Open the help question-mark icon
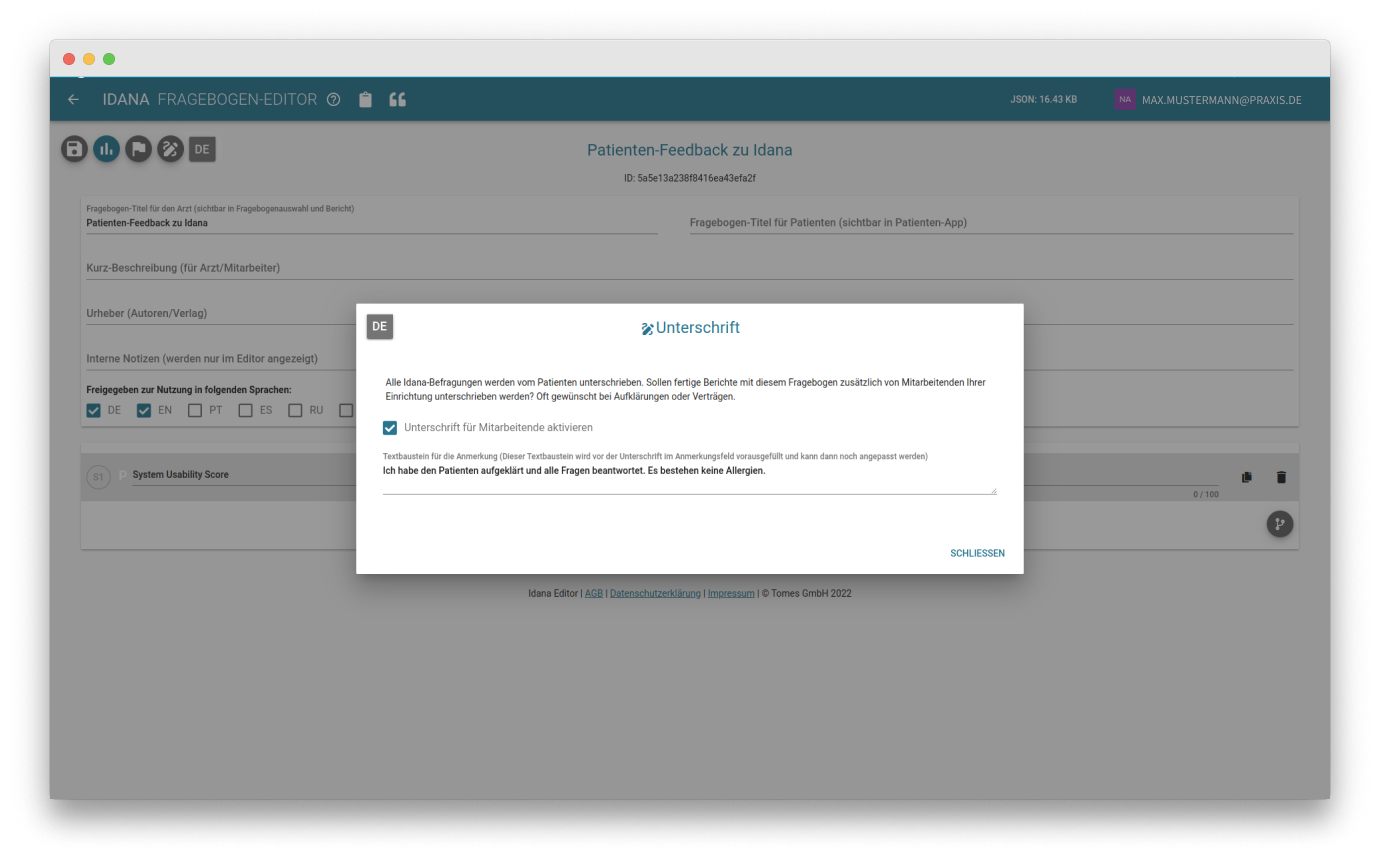The image size is (1380, 859). coord(334,100)
